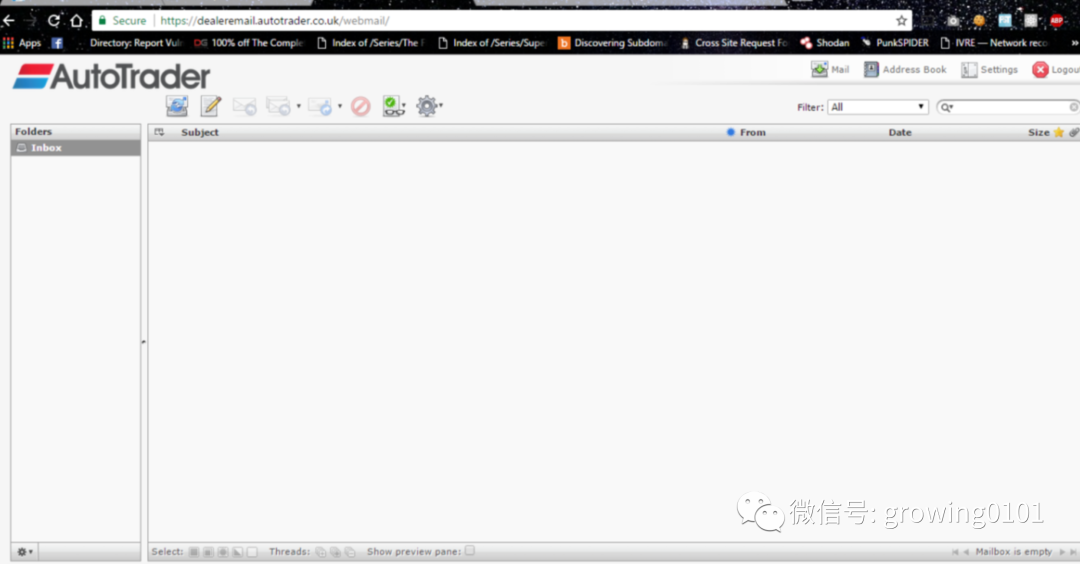Compose a new message with pencil icon
The width and height of the screenshot is (1080, 564).
click(211, 106)
